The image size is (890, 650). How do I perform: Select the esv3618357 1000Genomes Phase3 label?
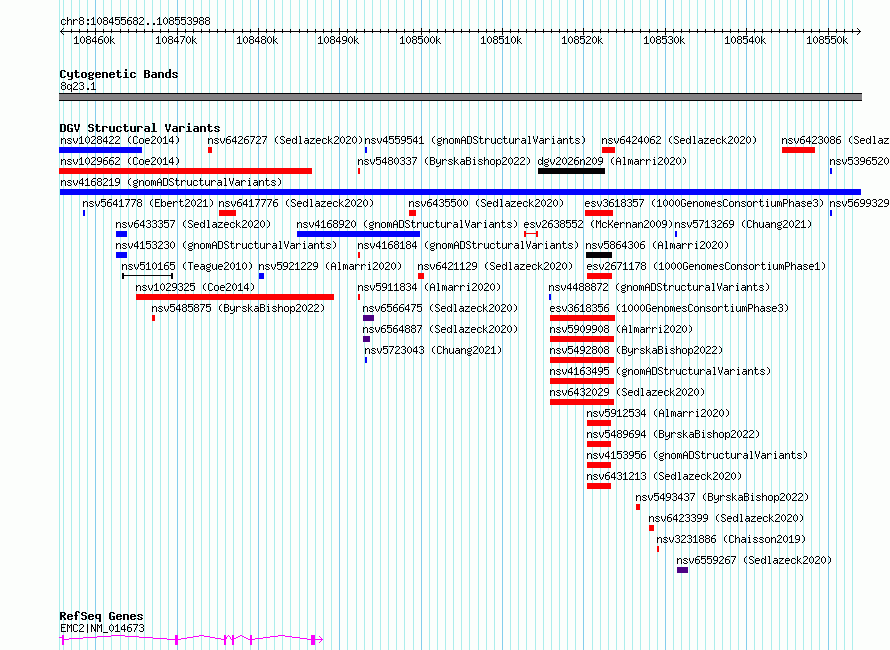point(704,203)
